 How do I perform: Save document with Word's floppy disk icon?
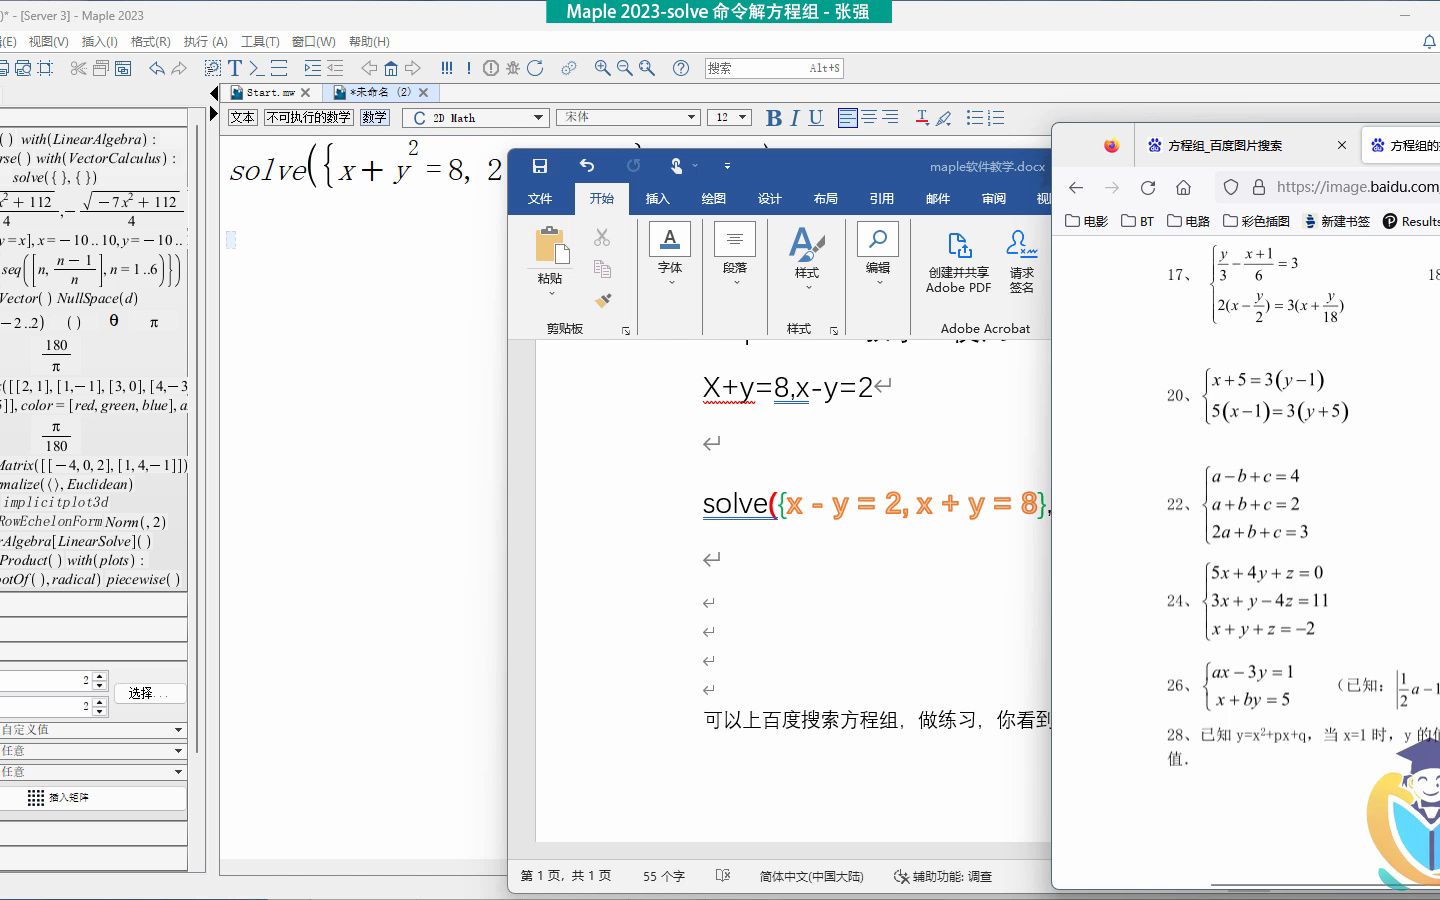point(540,166)
